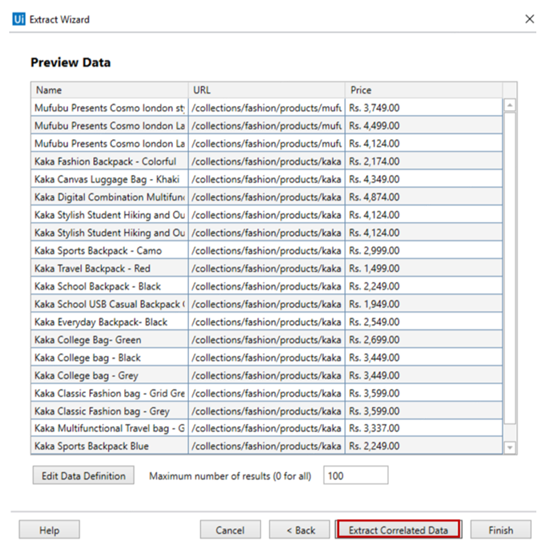Select the Rs. 2,174.00 price cell
Viewport: 554px width, 547px height.
[424, 161]
